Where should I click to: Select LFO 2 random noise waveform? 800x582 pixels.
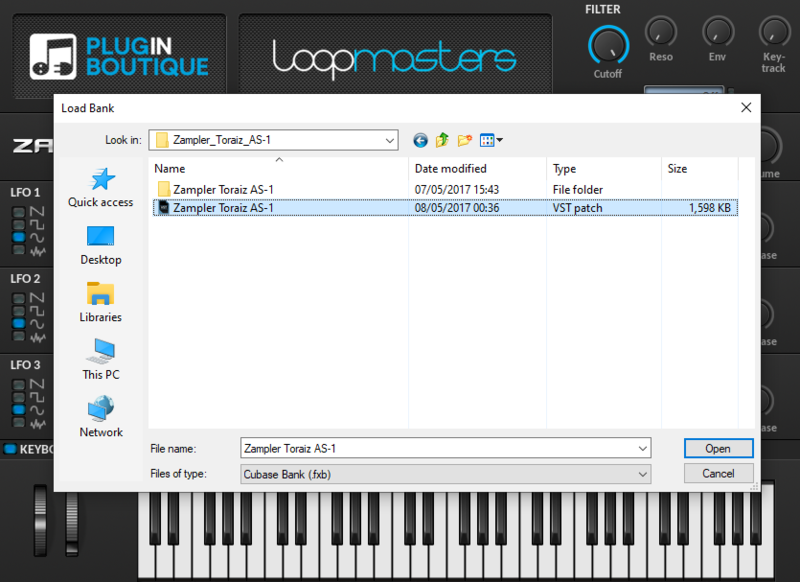tap(18, 336)
